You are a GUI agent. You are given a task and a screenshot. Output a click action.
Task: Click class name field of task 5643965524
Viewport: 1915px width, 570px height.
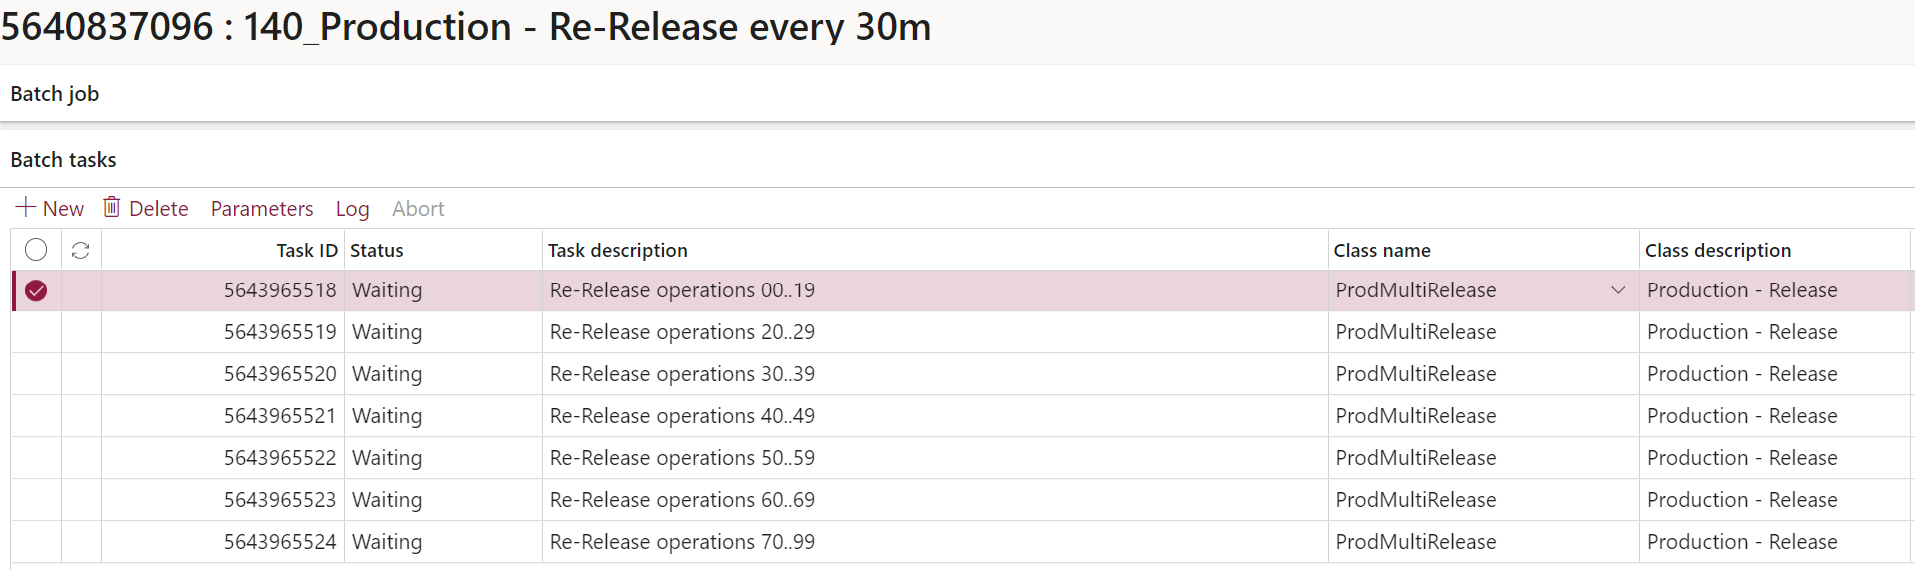[1416, 542]
